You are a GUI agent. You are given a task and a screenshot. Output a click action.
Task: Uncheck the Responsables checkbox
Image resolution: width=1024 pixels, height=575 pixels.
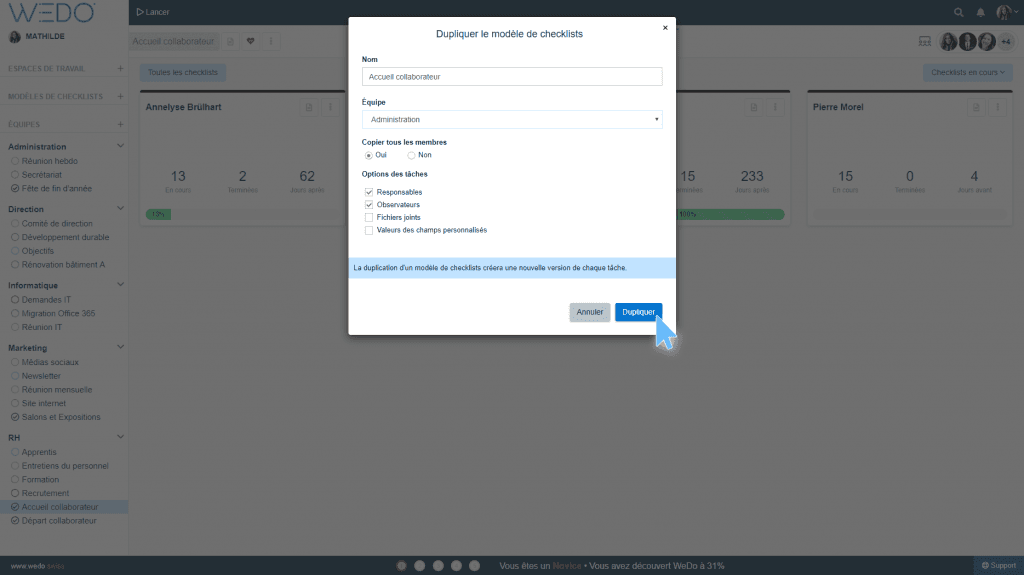coord(369,192)
